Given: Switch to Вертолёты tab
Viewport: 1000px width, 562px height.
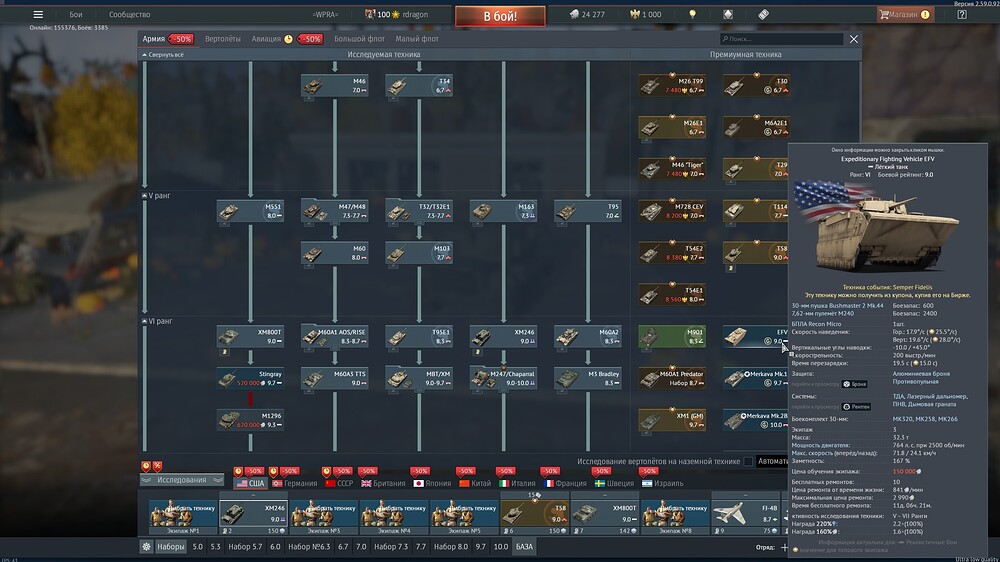Looking at the screenshot, I should [223, 39].
